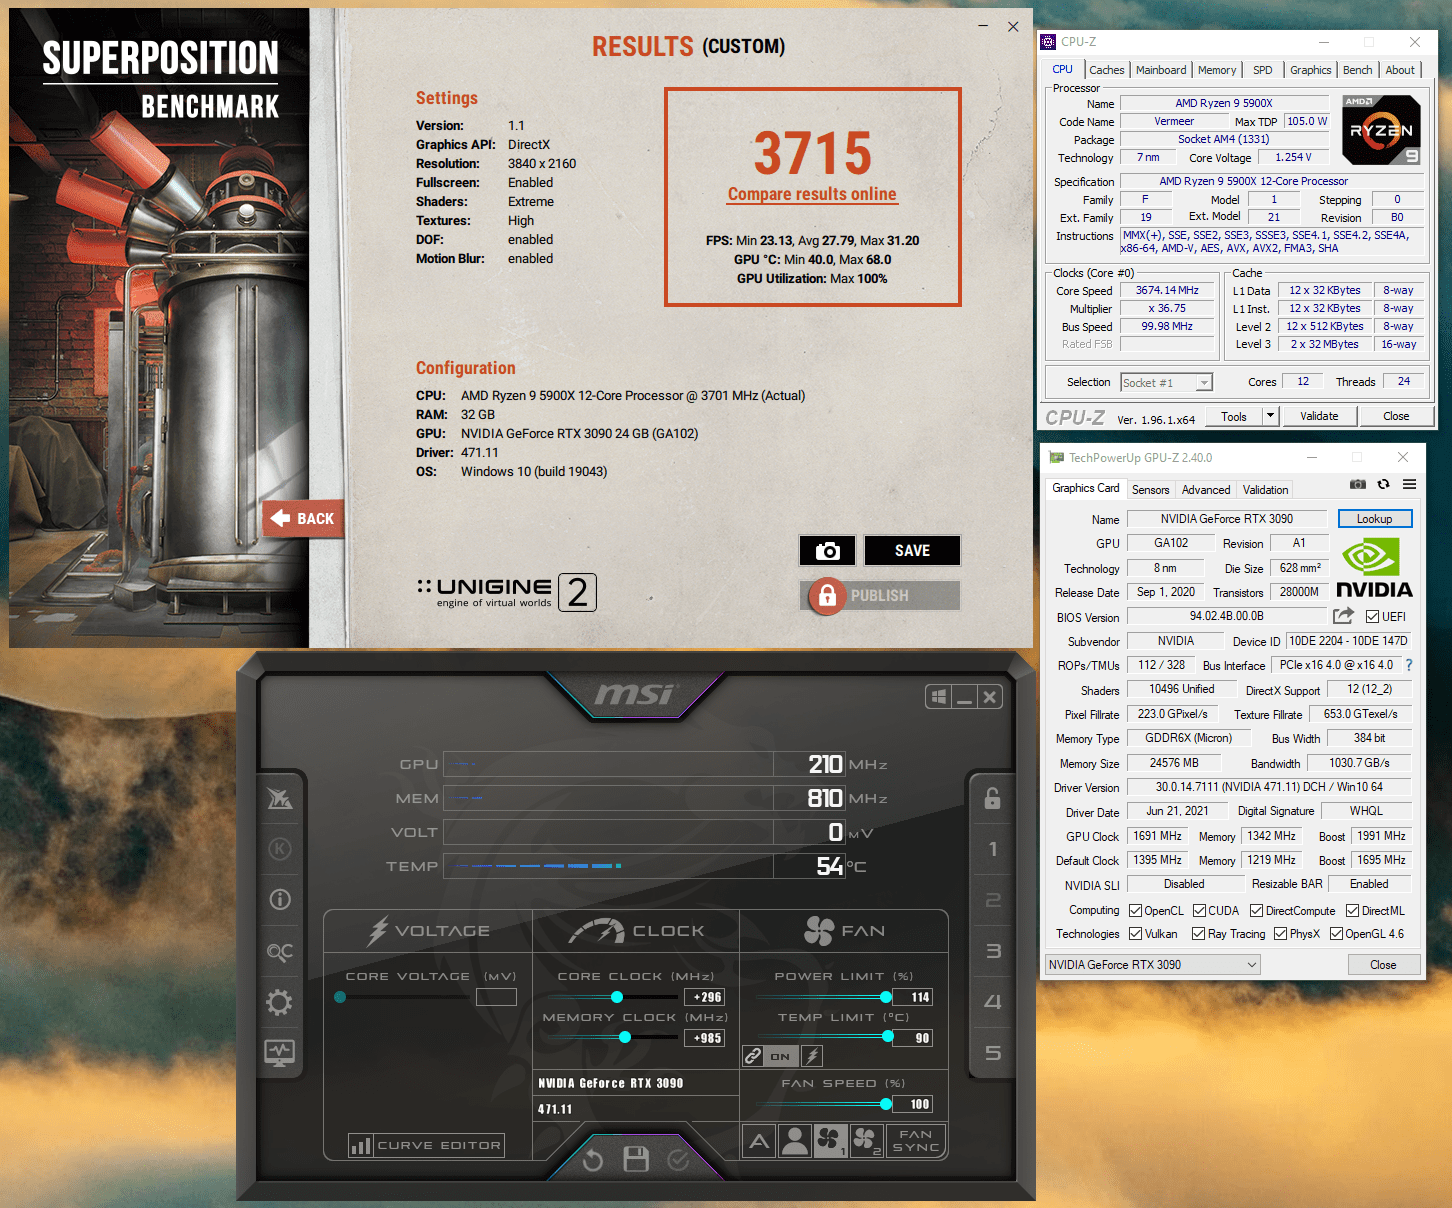Expand the Tools dropdown arrow in CPU-Z

coord(1270,416)
